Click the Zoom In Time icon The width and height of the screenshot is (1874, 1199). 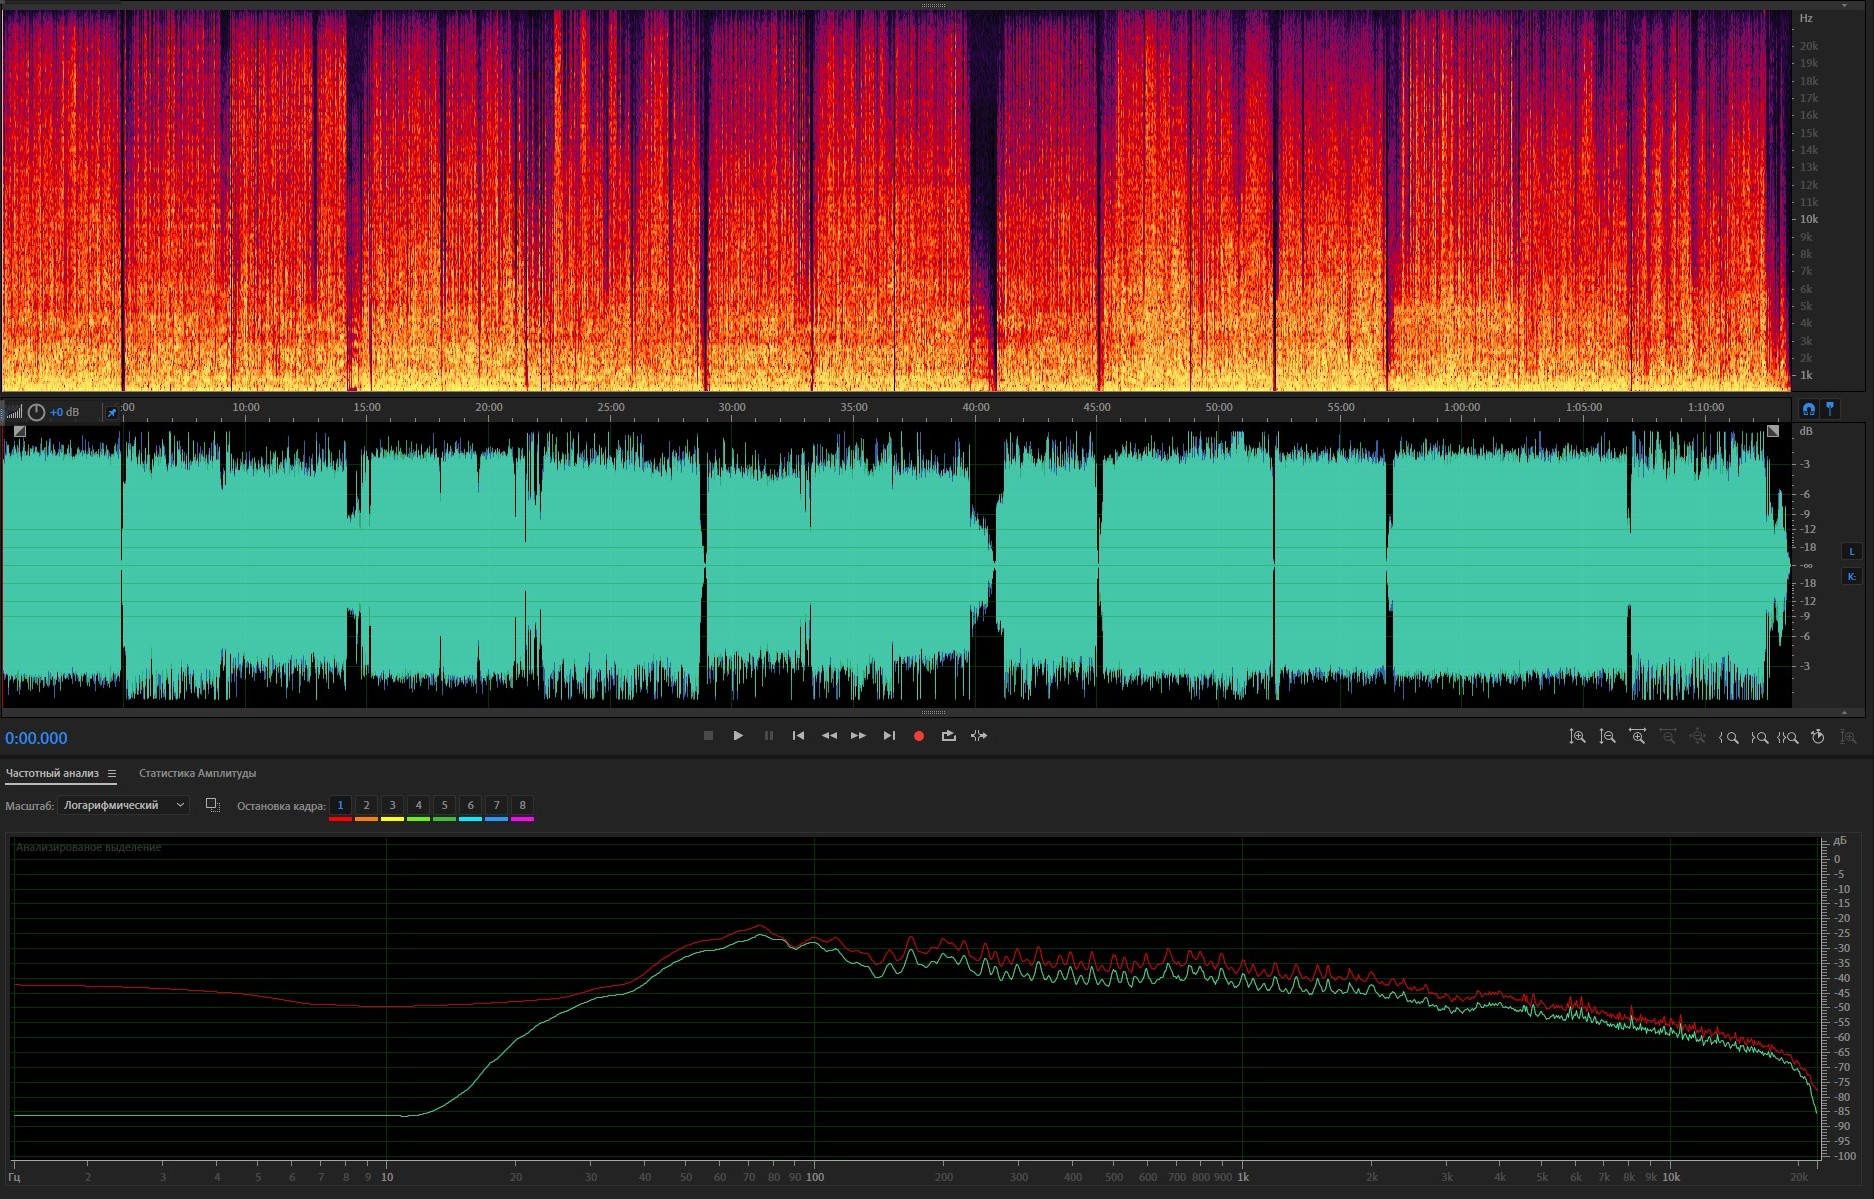(x=1637, y=737)
